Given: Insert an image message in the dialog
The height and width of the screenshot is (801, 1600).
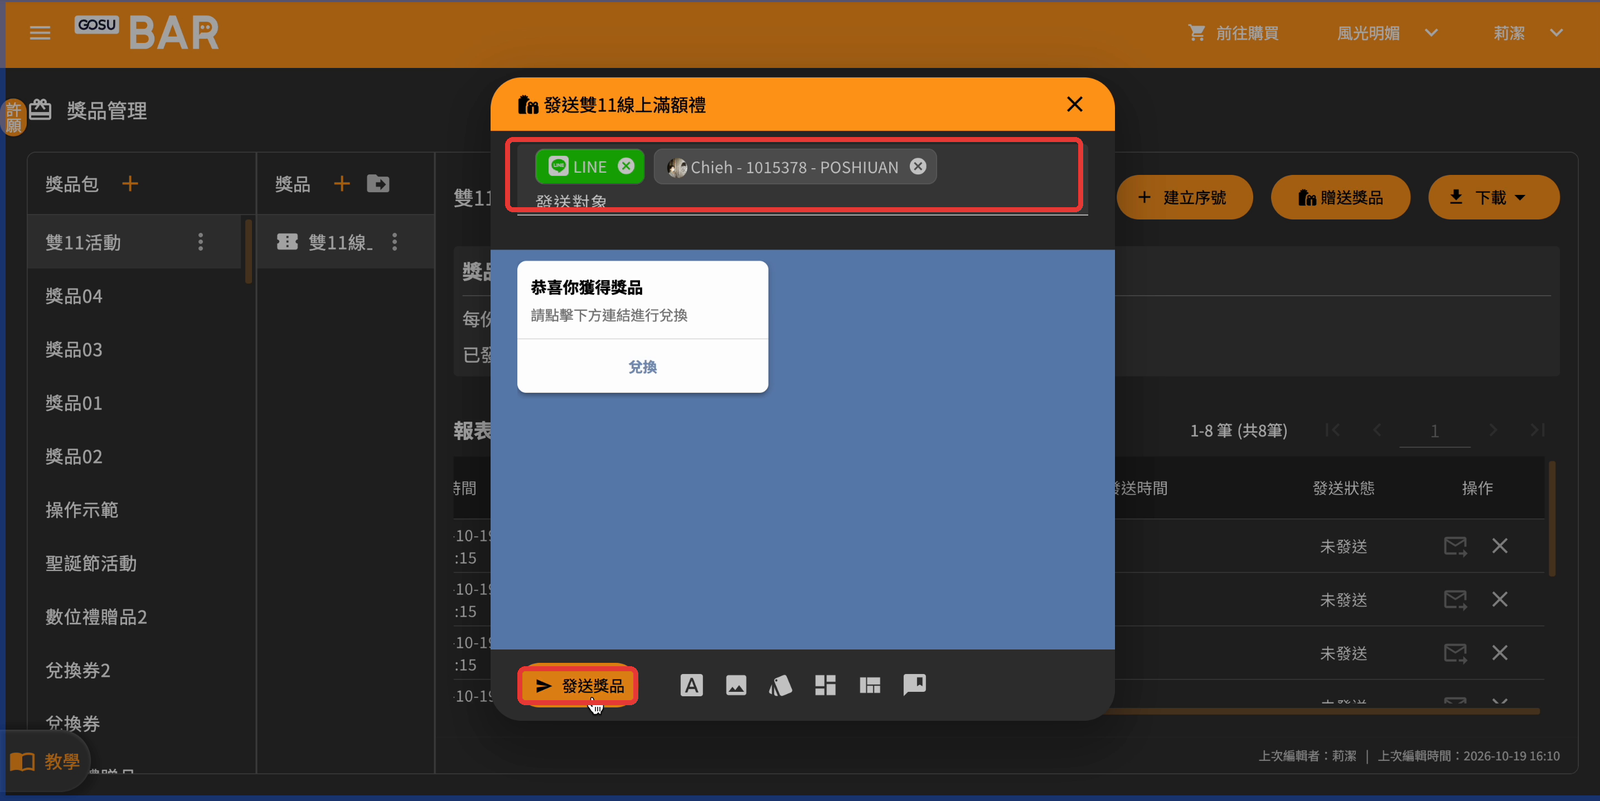Looking at the screenshot, I should (x=736, y=685).
